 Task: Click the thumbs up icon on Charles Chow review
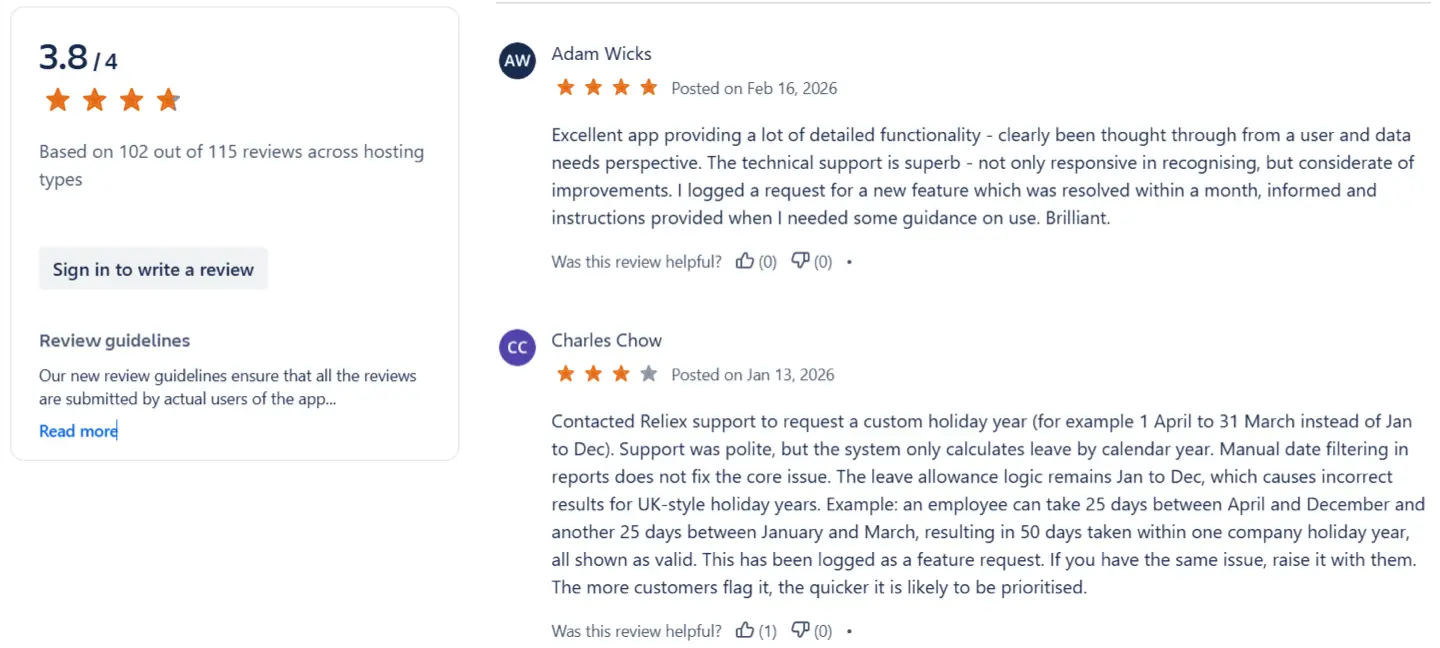[744, 630]
